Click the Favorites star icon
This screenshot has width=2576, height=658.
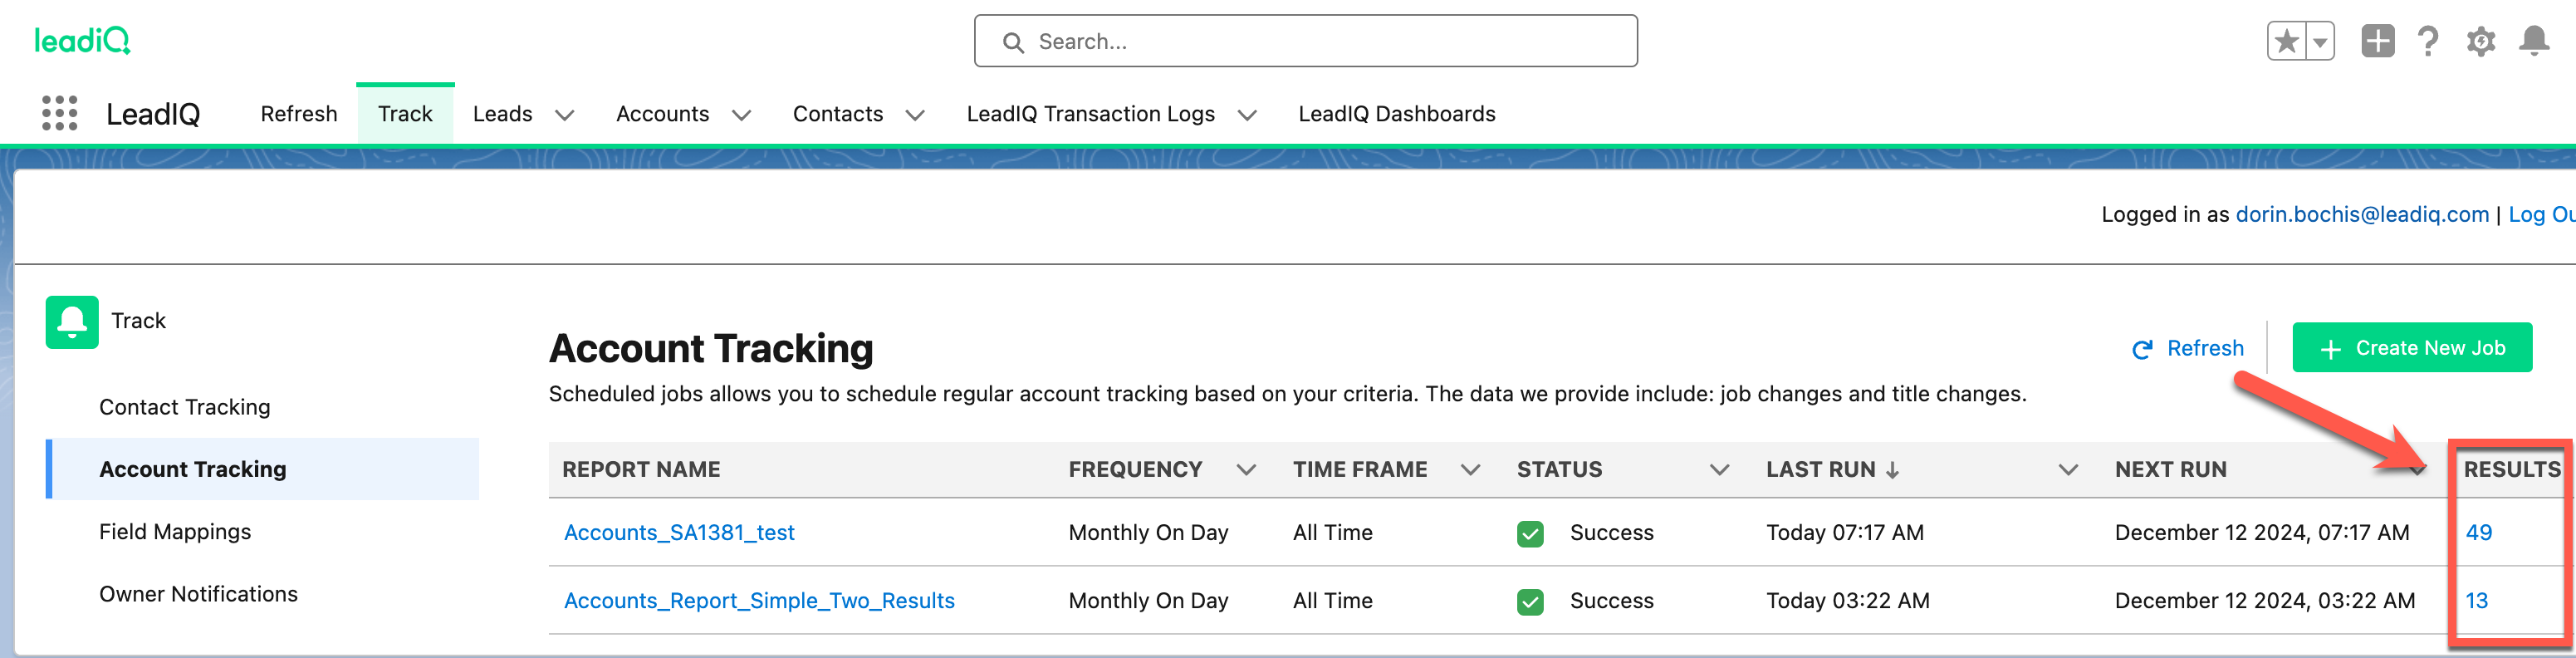point(2286,41)
